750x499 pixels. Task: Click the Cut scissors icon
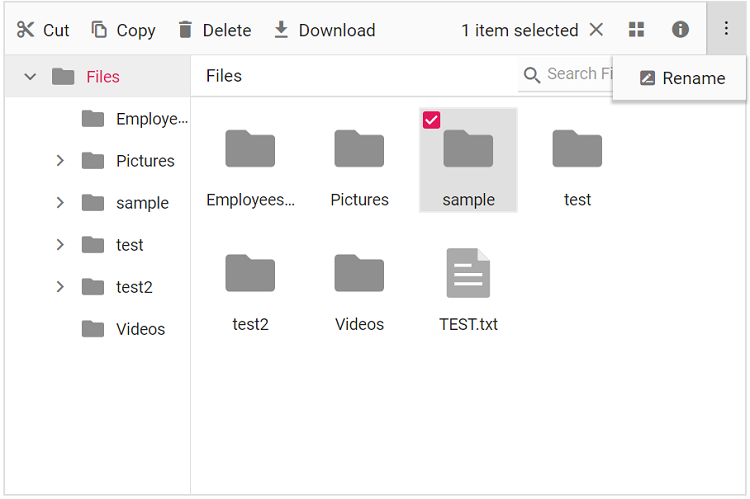tap(25, 30)
